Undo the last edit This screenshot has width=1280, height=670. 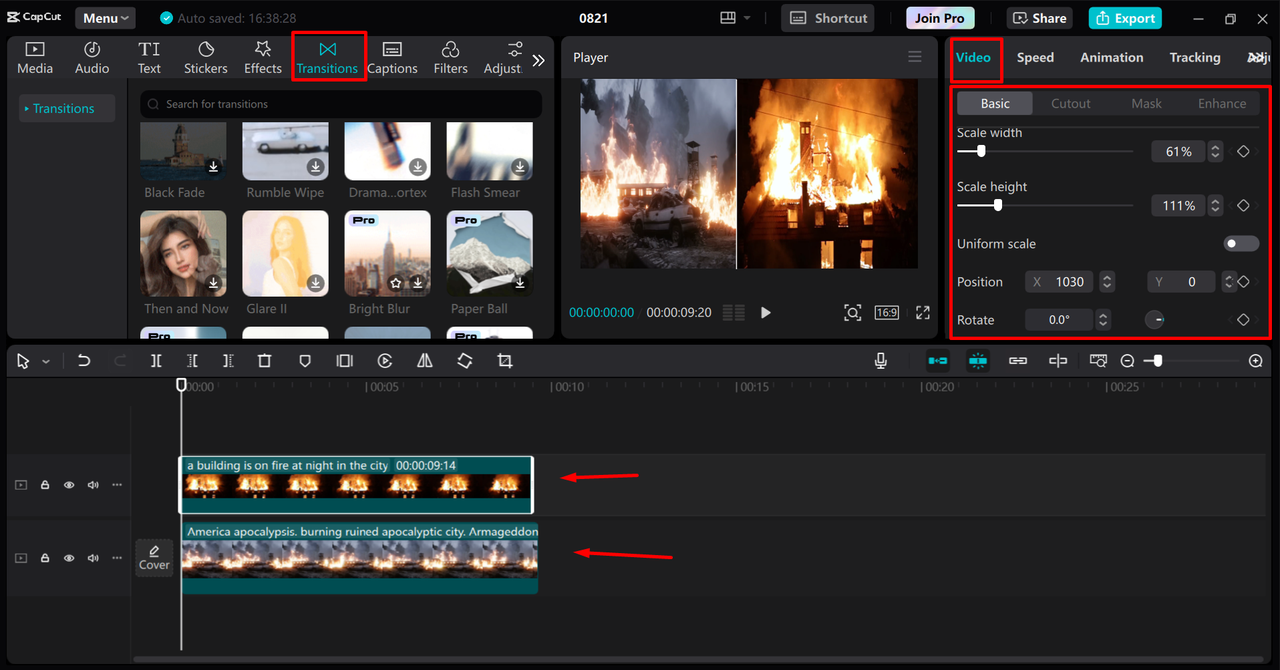tap(84, 361)
